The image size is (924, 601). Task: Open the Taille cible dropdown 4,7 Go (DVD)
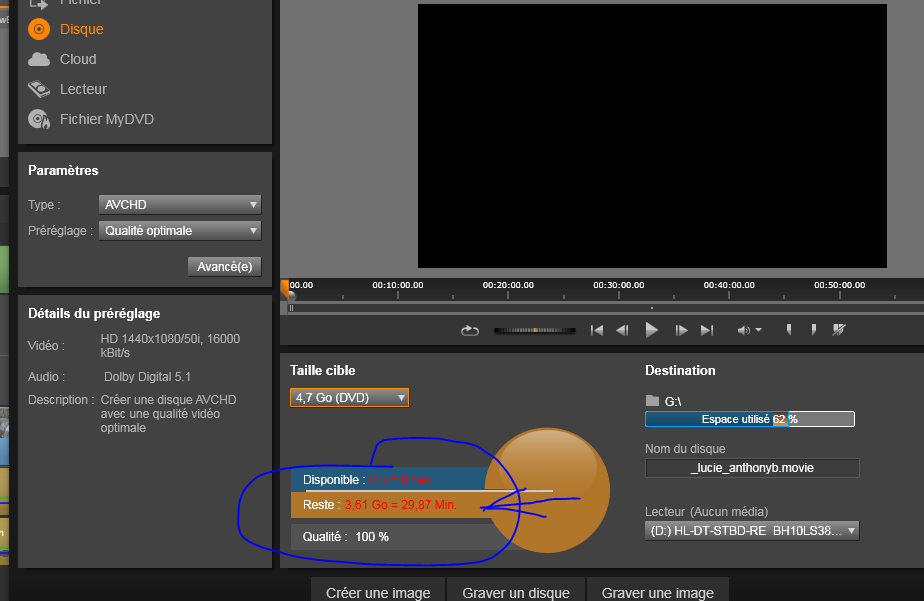349,398
